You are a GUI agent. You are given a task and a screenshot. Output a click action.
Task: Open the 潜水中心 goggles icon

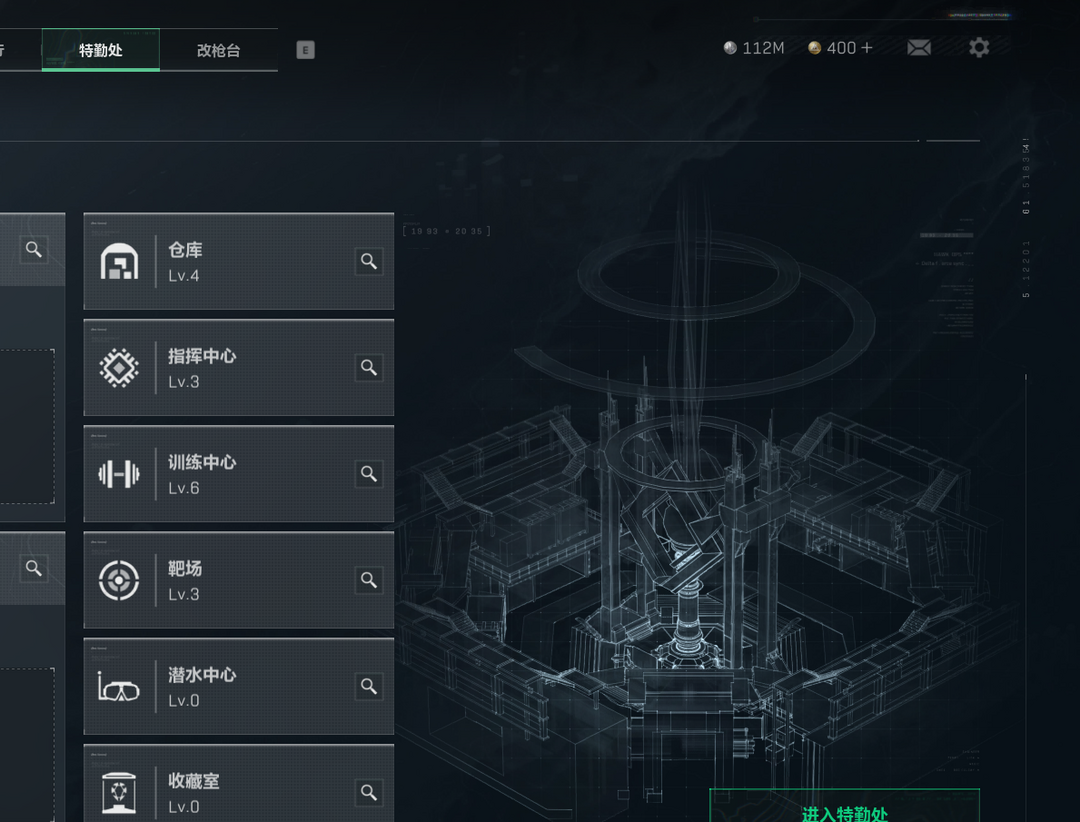point(119,687)
